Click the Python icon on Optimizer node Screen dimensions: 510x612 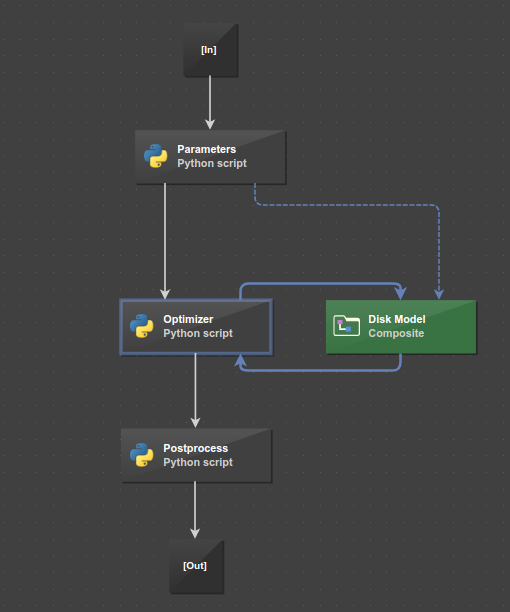point(142,326)
